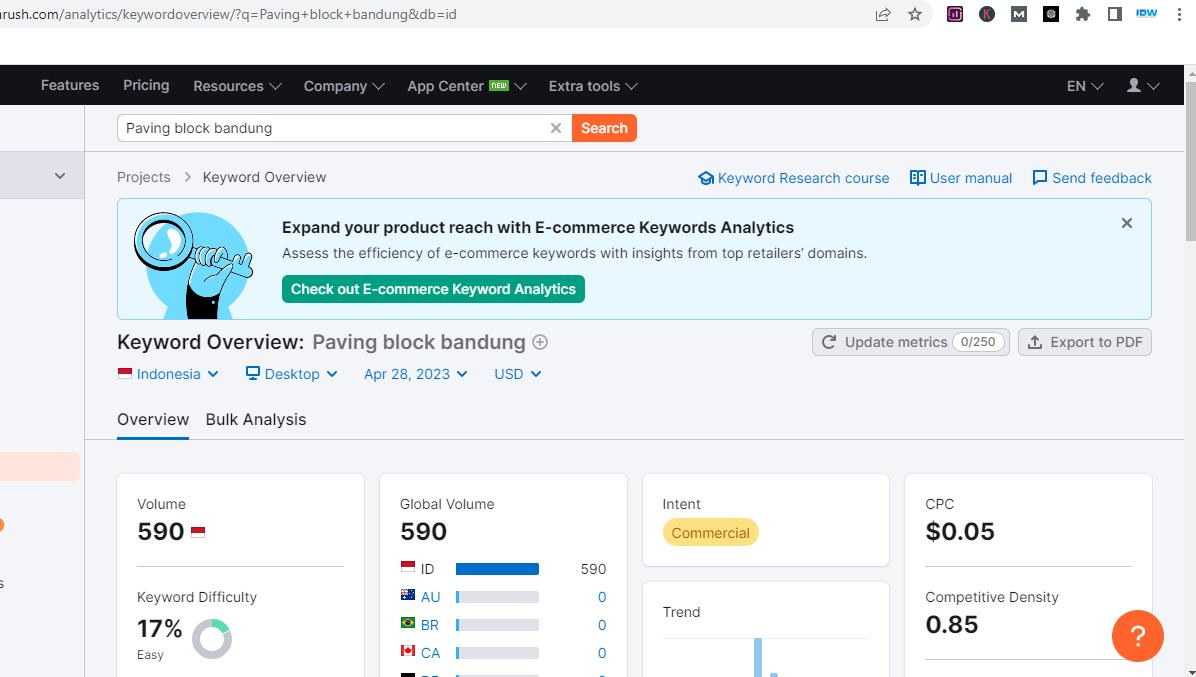Viewport: 1196px width, 677px height.
Task: Click the ID country link in Global Volume
Action: 427,569
